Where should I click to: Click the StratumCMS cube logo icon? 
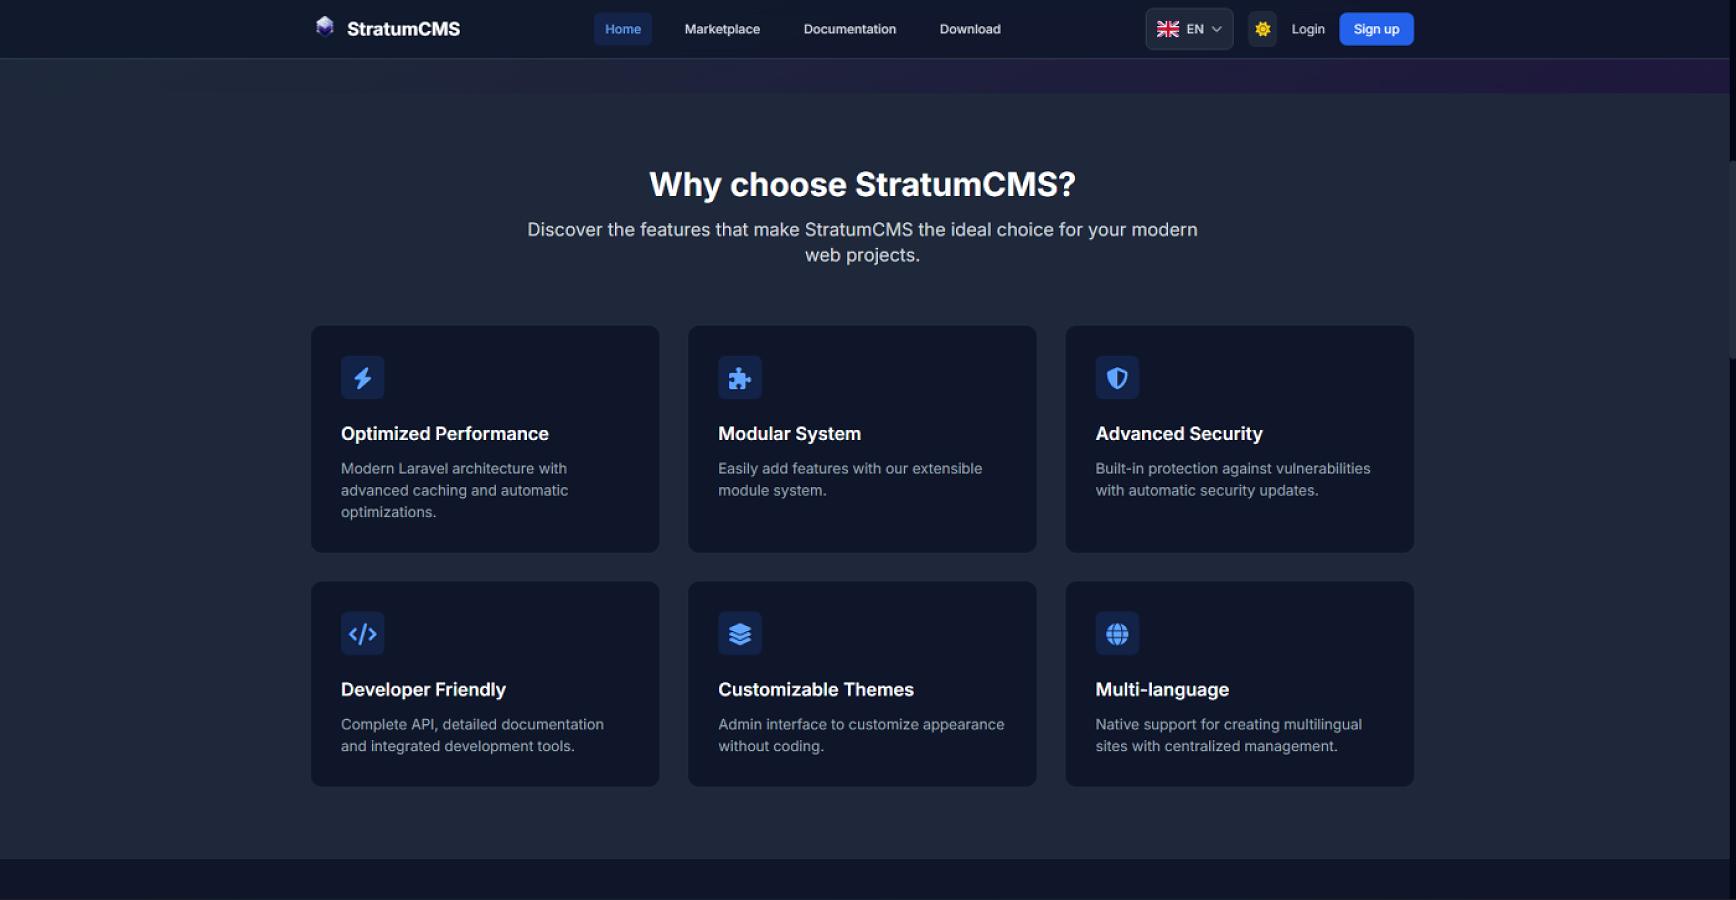(x=324, y=27)
